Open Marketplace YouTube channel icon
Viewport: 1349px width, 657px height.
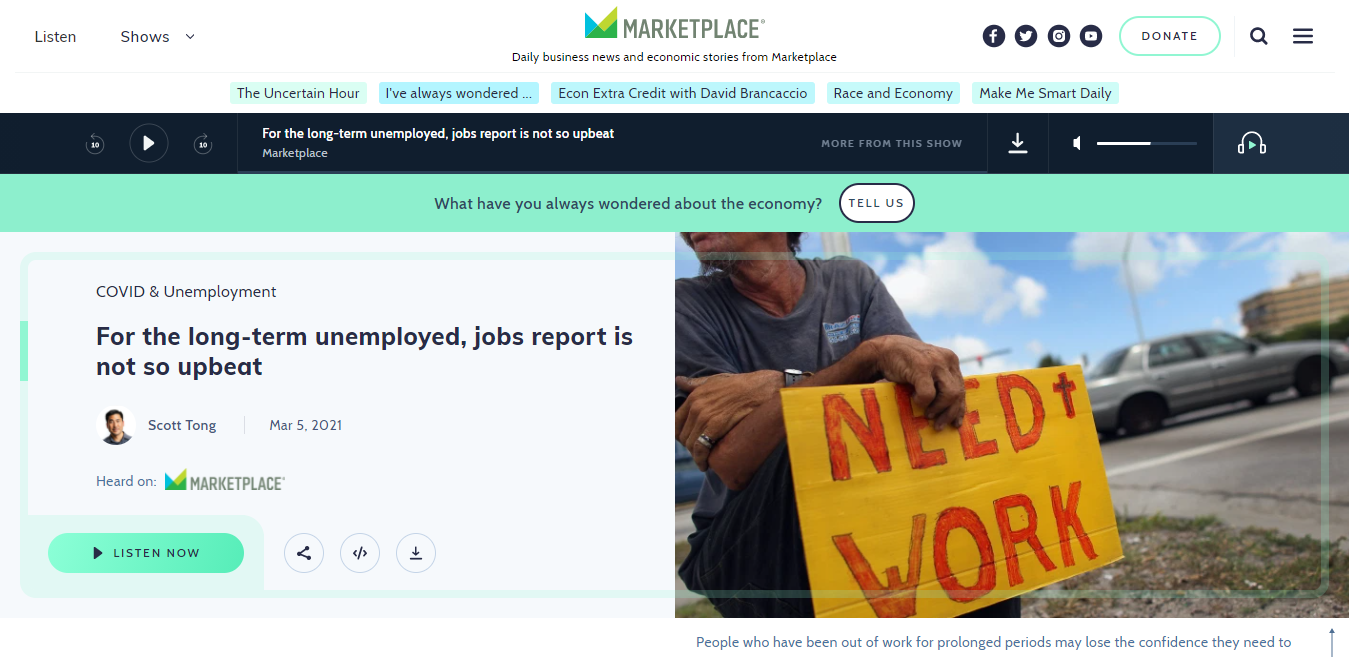tap(1091, 36)
